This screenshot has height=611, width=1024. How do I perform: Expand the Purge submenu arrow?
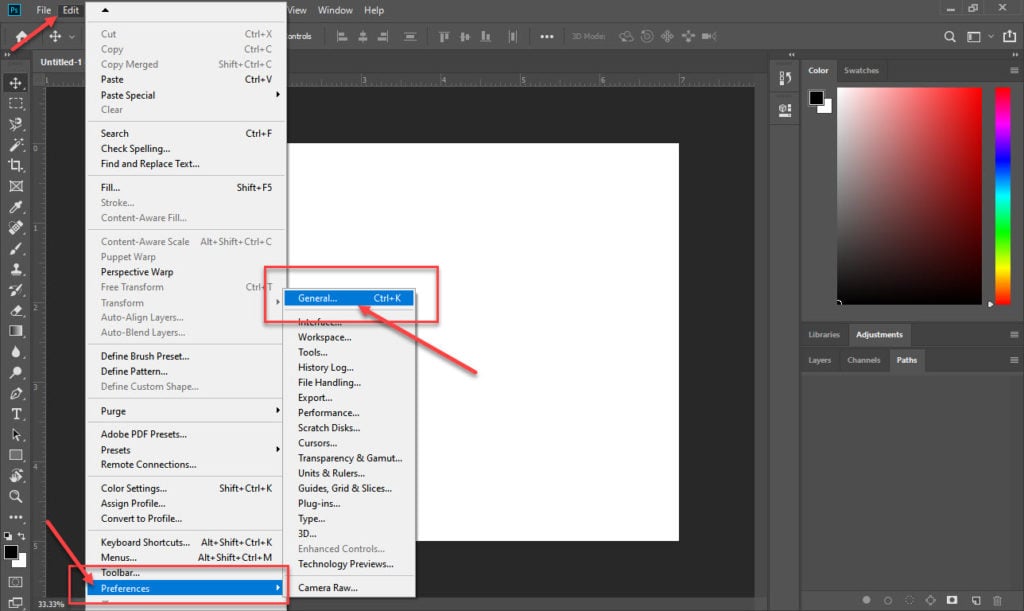tap(278, 411)
